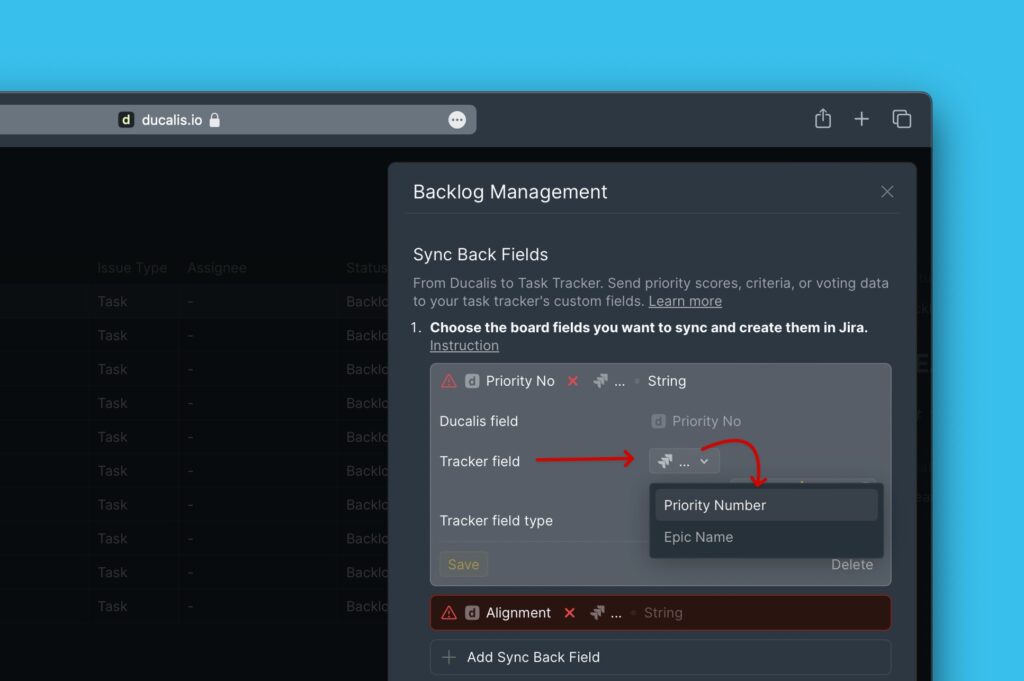Click the browser Share icon
The width and height of the screenshot is (1024, 681).
tap(822, 119)
